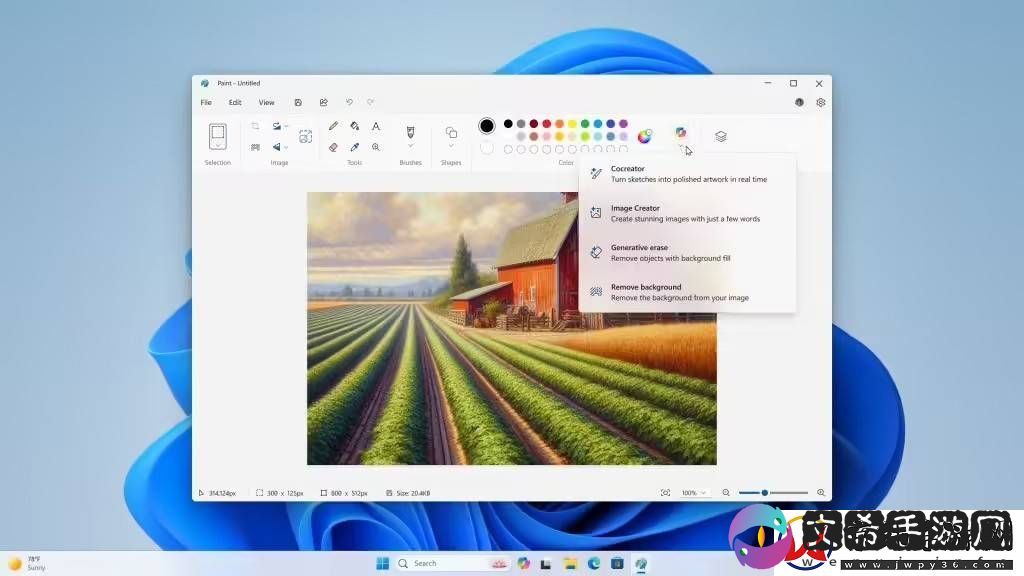Viewport: 1024px width, 576px height.
Task: Expand the Rotate dropdown arrow
Action: (x=286, y=126)
